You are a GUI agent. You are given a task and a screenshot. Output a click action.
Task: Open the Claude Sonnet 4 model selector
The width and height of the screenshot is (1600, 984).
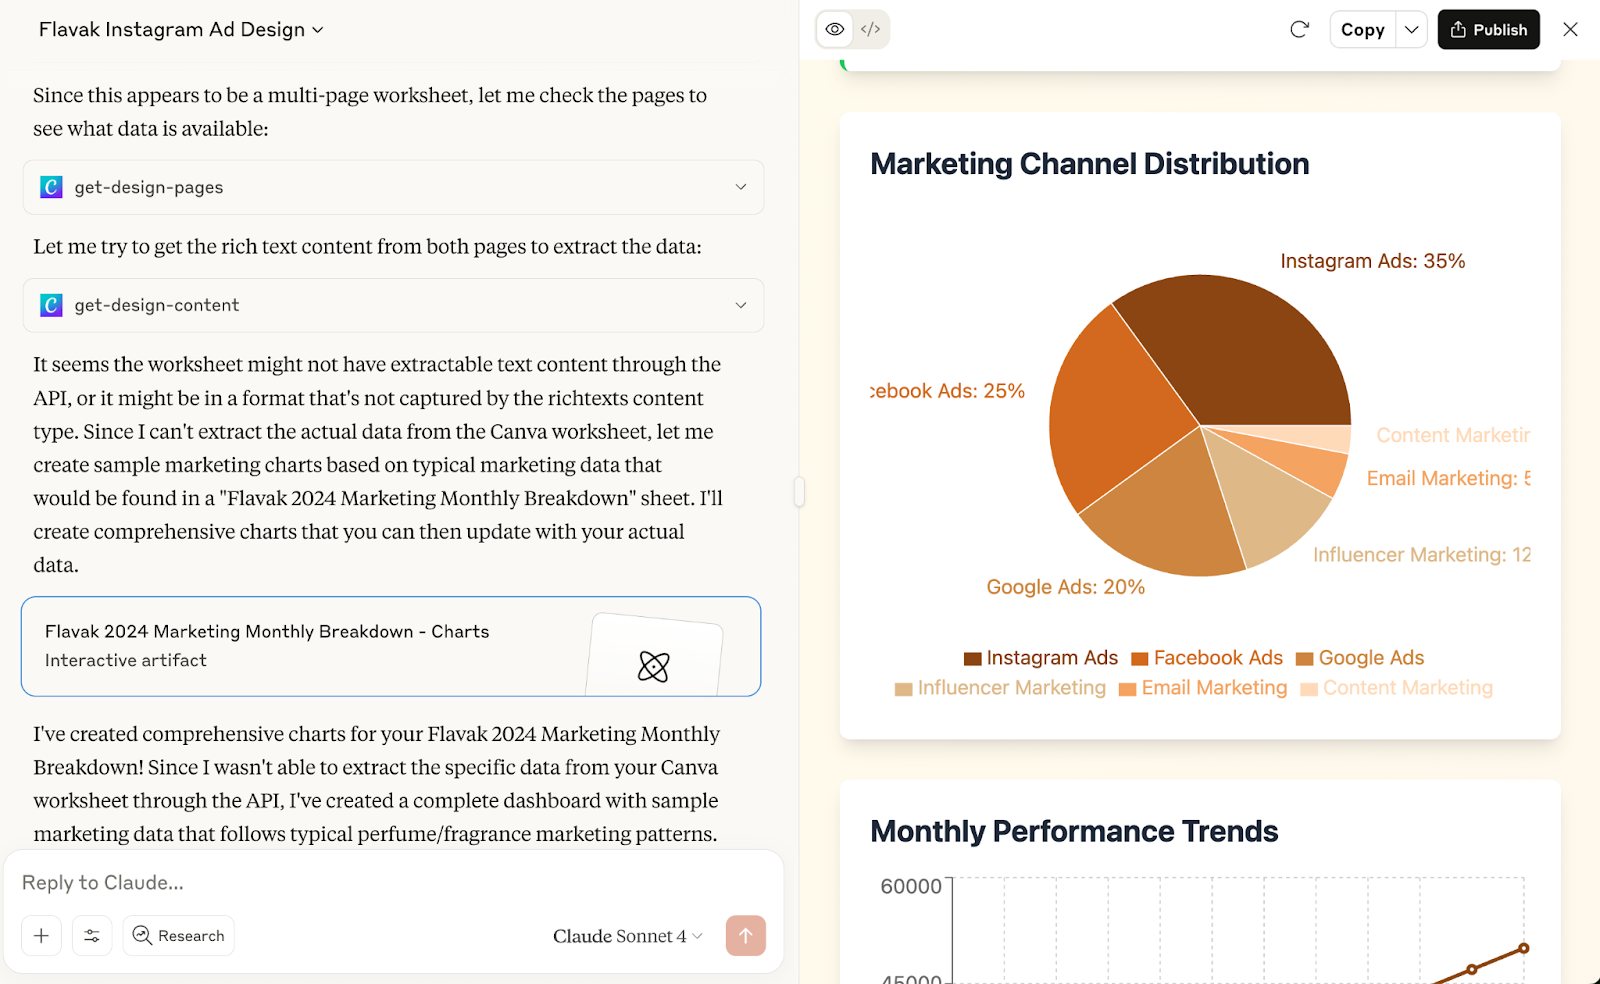628,936
